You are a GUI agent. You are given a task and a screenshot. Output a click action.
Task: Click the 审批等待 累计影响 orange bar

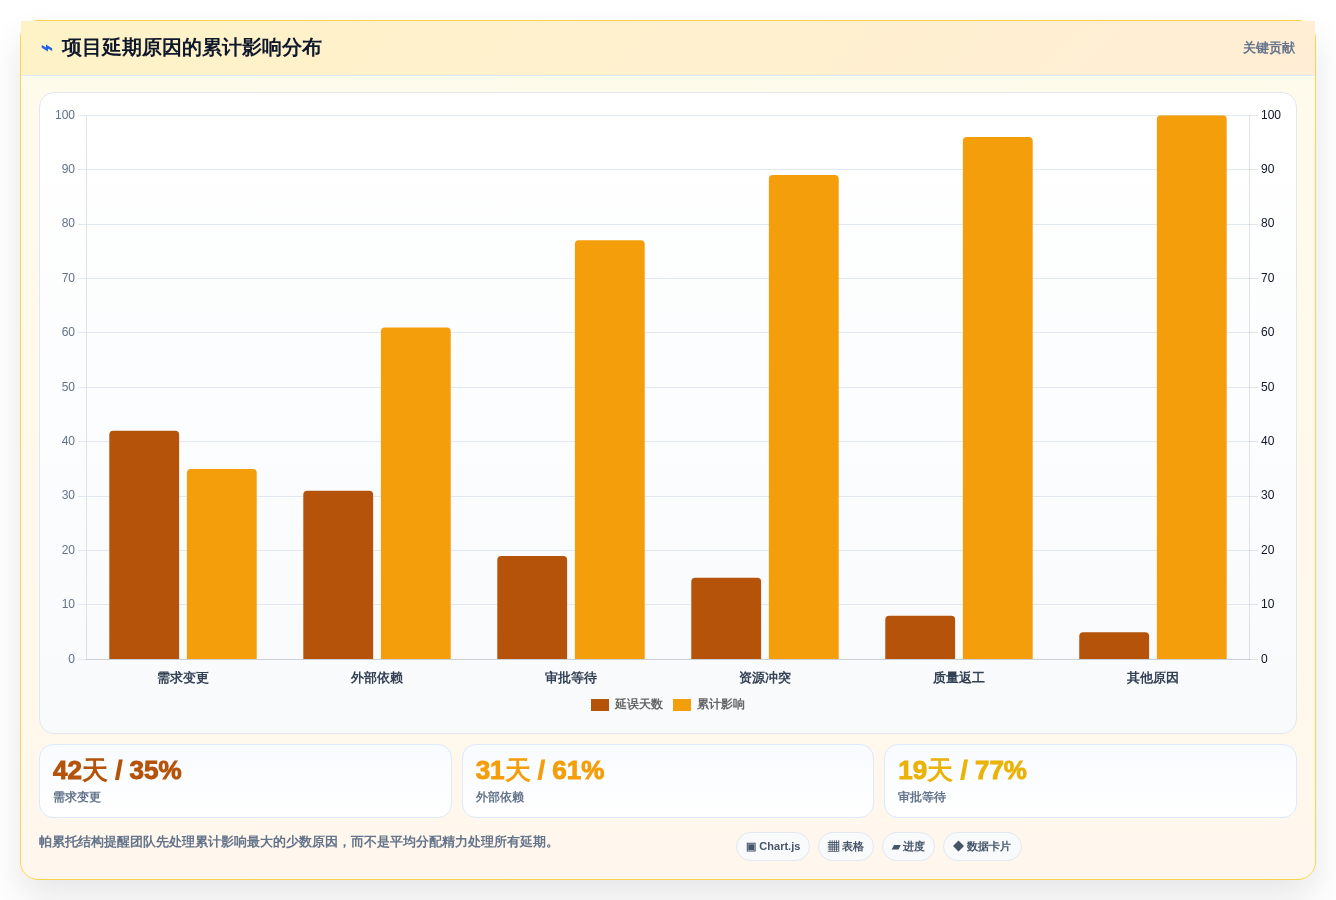pos(610,450)
